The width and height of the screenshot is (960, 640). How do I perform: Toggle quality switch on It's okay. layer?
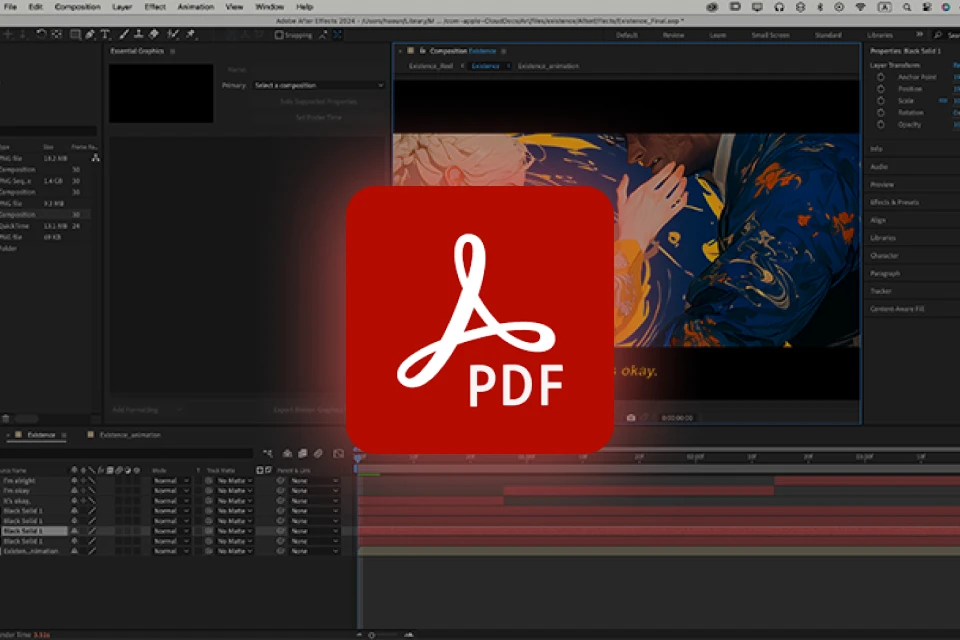[91, 501]
